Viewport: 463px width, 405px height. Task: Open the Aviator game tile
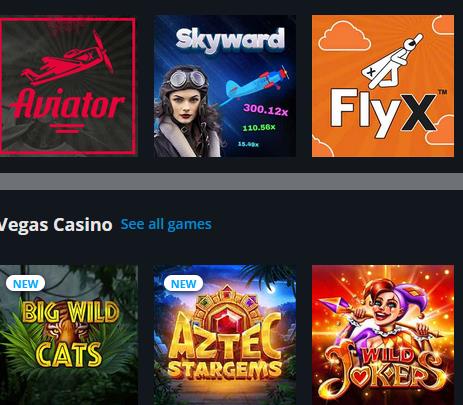68,87
